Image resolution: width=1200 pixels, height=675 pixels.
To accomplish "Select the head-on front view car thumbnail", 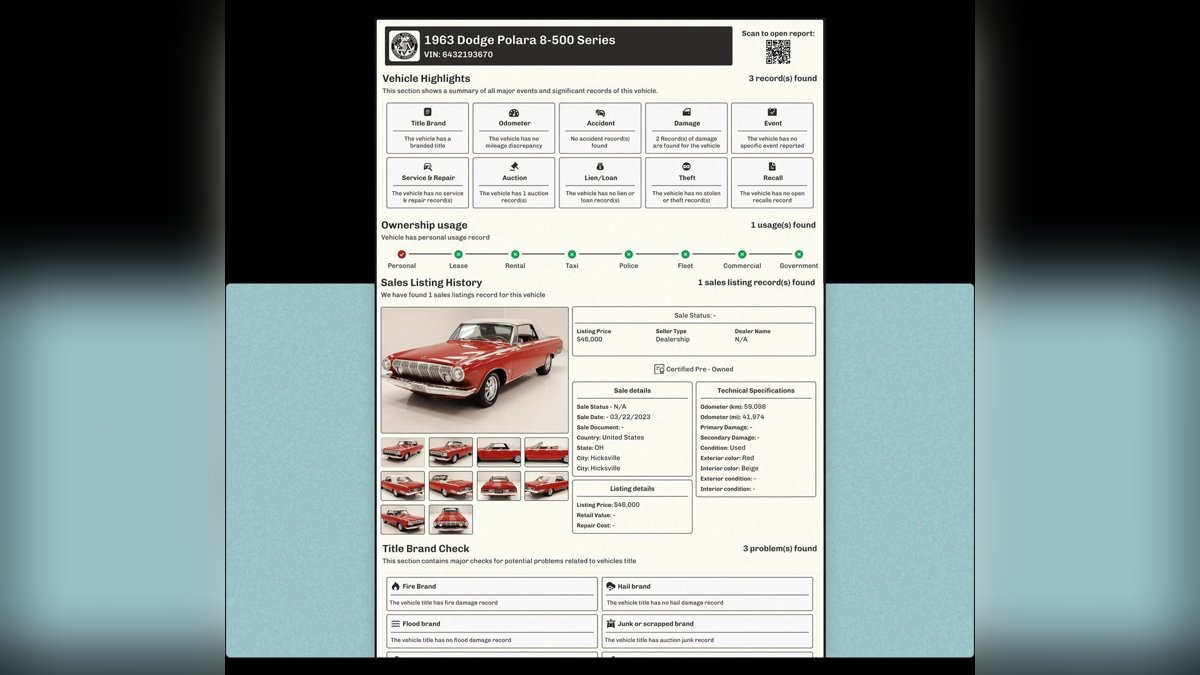I will coord(451,519).
